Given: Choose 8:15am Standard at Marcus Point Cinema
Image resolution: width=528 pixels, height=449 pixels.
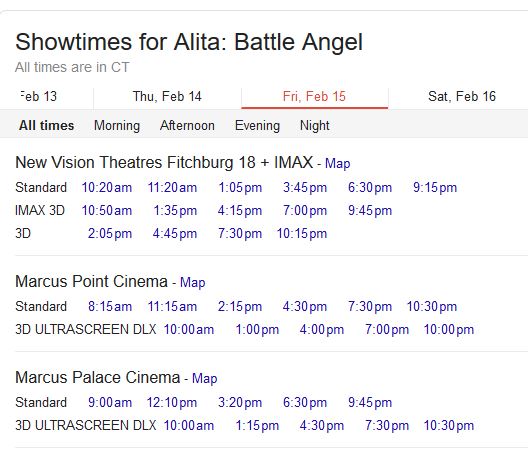Looking at the screenshot, I should [110, 307].
